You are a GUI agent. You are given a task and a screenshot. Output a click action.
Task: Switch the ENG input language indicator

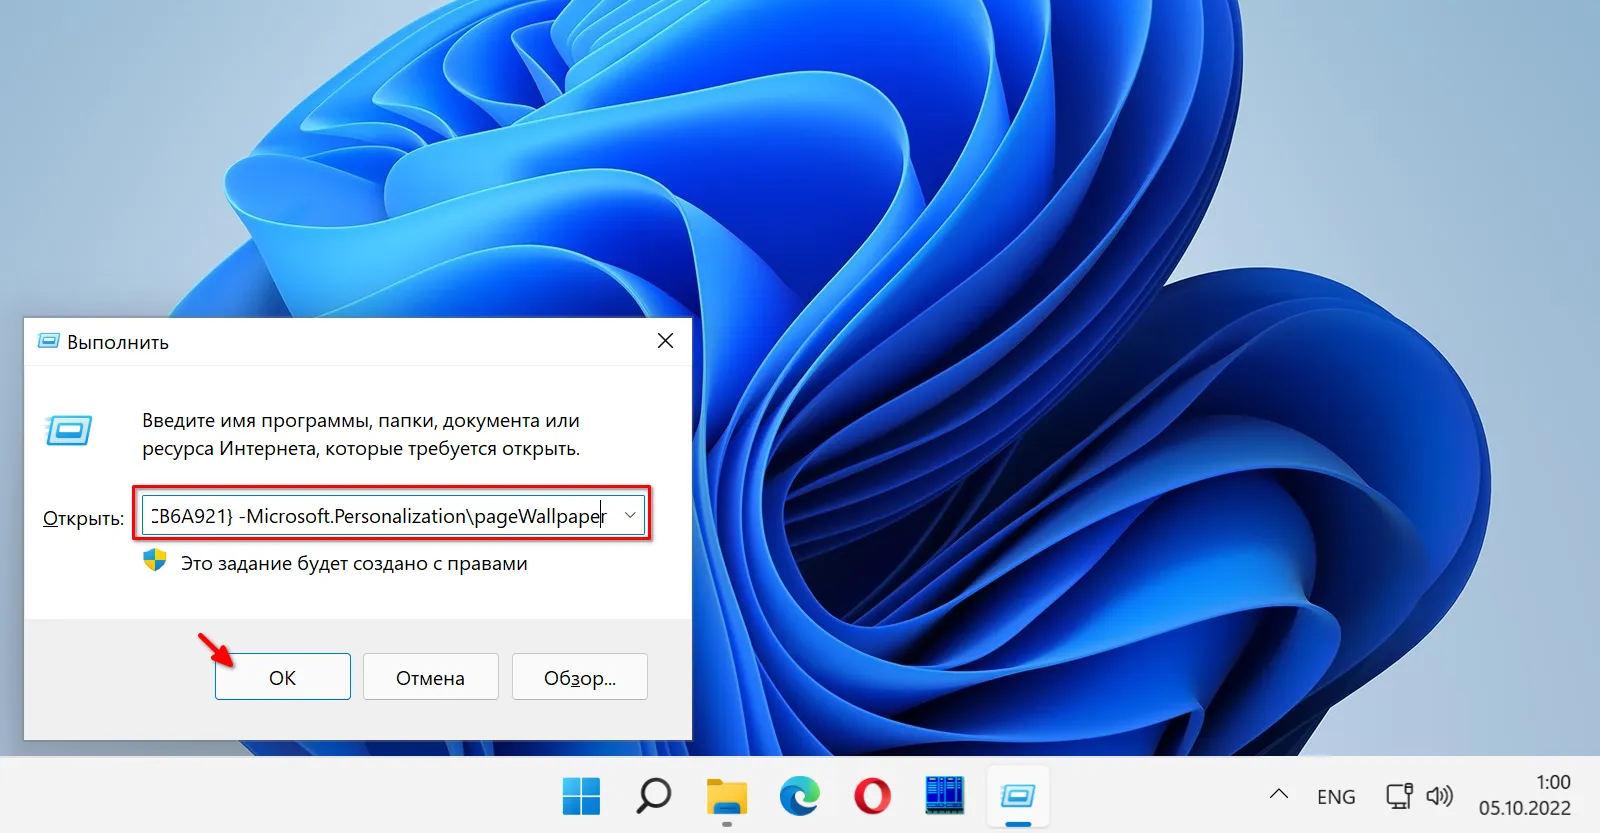point(1336,796)
